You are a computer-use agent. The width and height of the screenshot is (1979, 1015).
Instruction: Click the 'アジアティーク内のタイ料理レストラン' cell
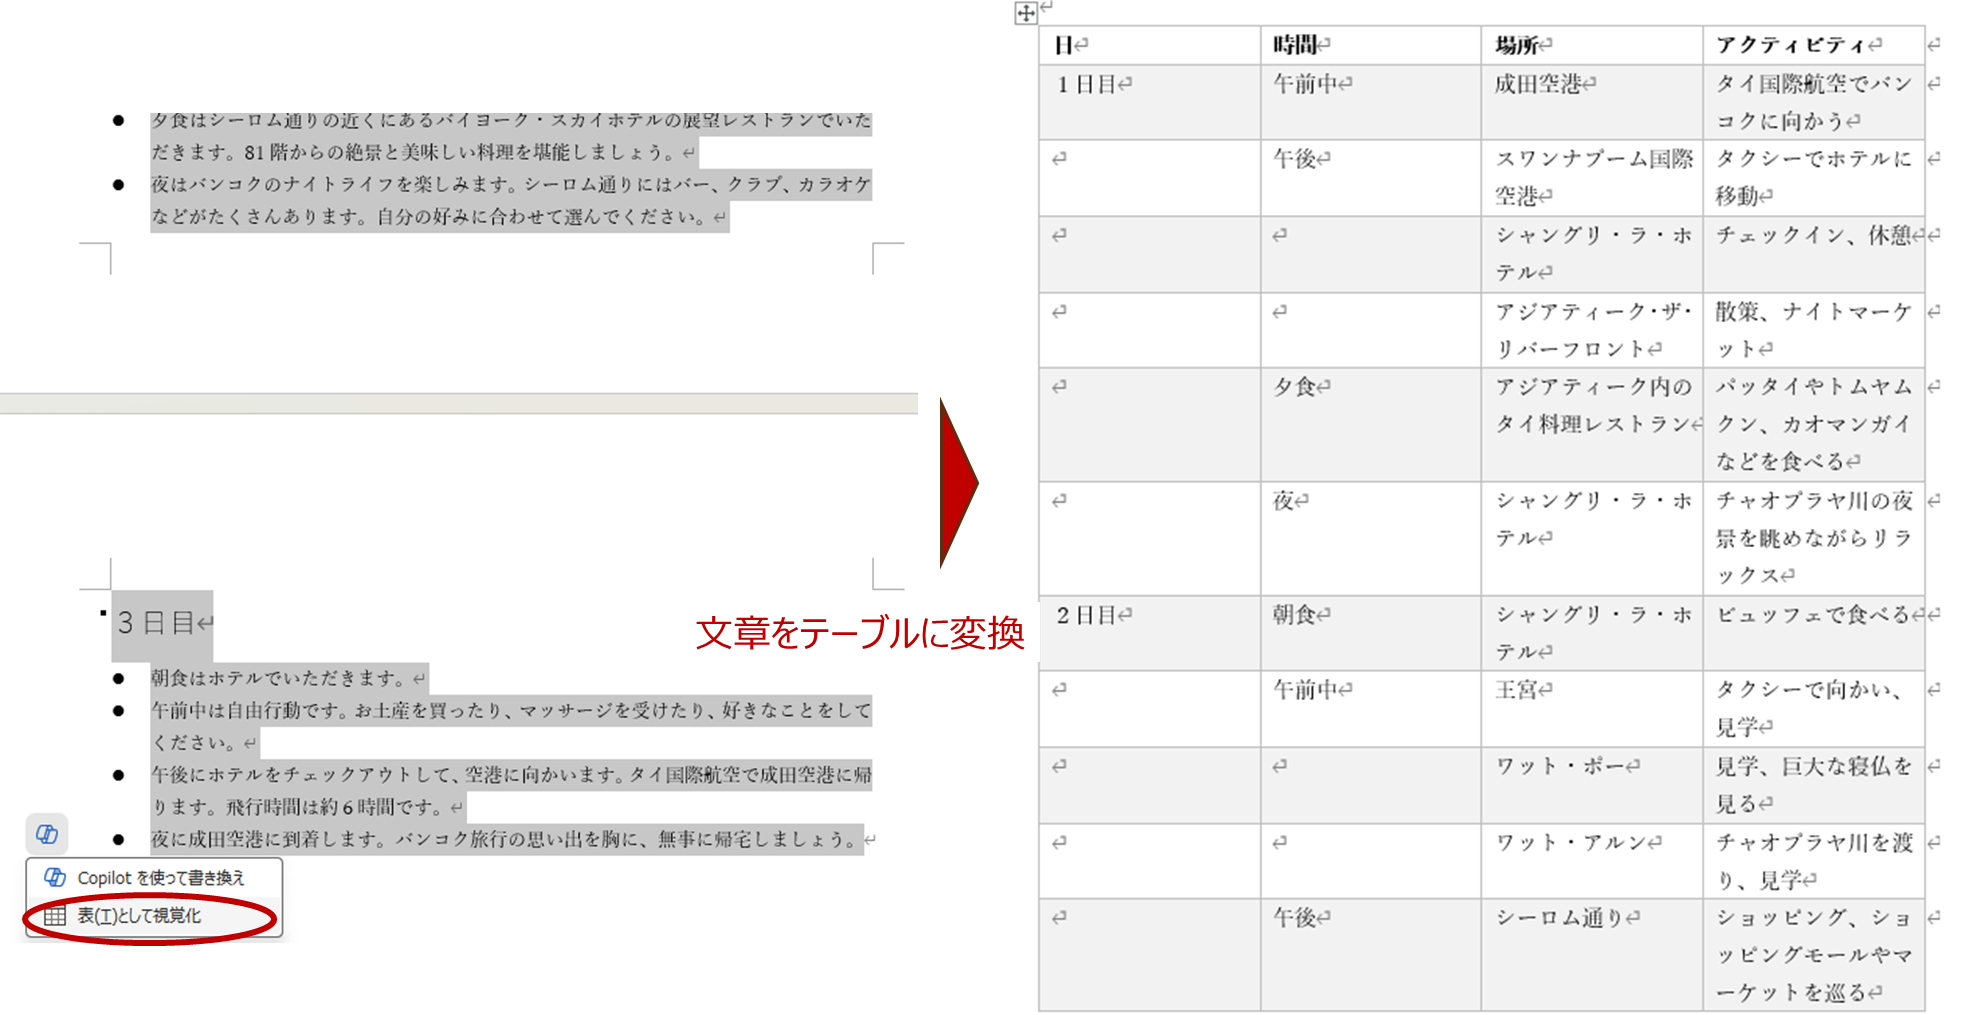1592,424
